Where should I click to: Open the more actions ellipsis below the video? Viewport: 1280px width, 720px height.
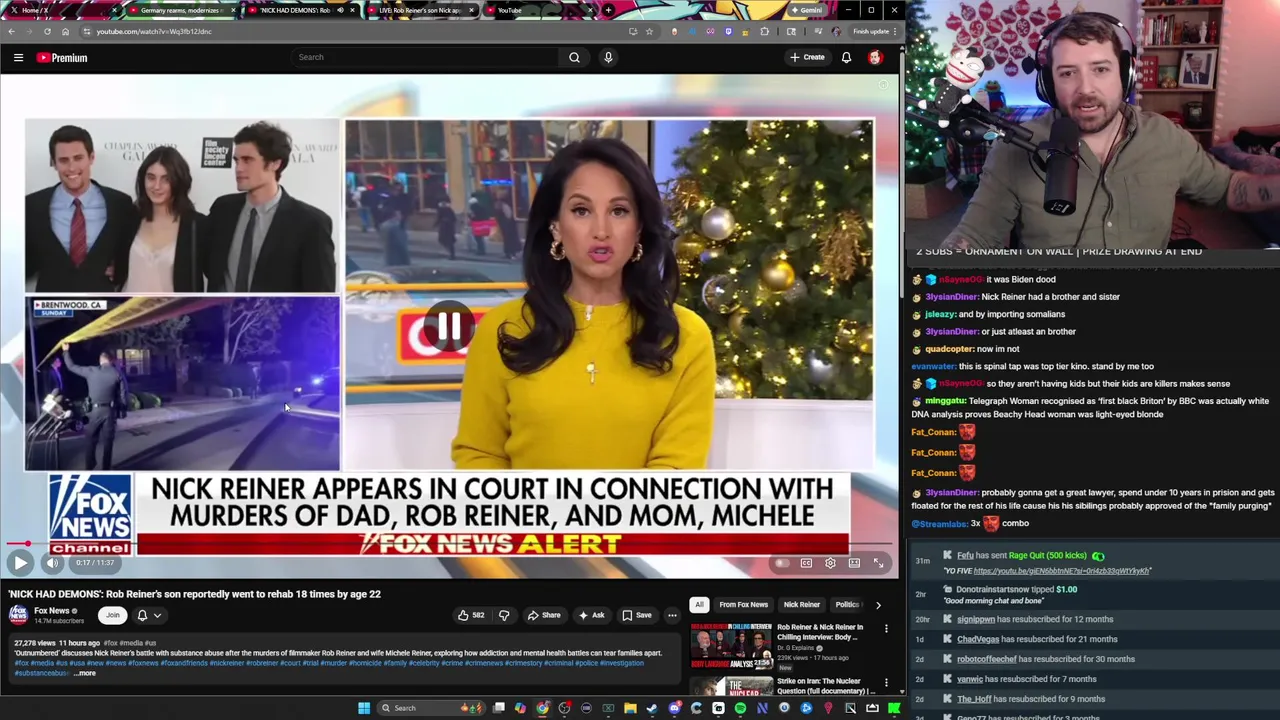pyautogui.click(x=672, y=615)
